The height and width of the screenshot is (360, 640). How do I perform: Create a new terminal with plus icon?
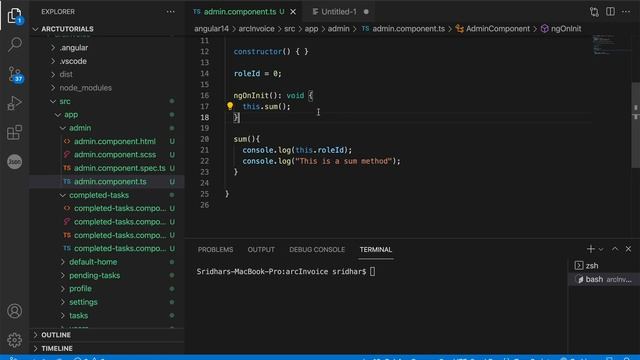pyautogui.click(x=590, y=249)
